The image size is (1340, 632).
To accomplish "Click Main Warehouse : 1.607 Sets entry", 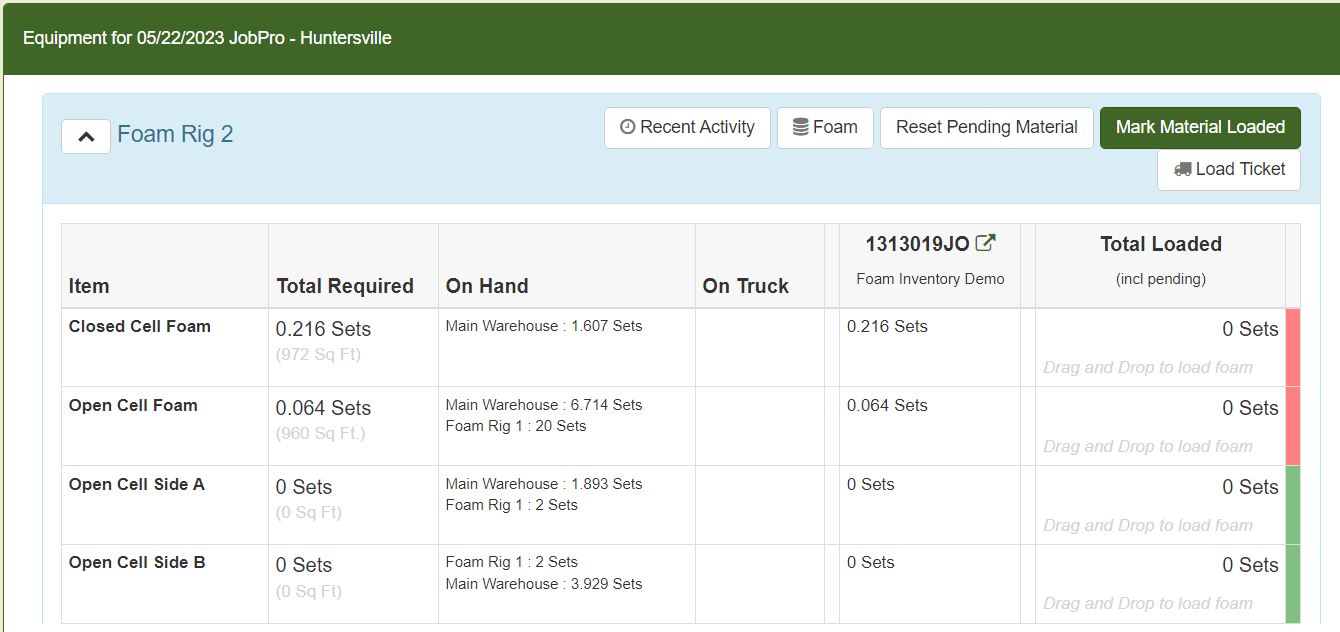I will (x=544, y=326).
